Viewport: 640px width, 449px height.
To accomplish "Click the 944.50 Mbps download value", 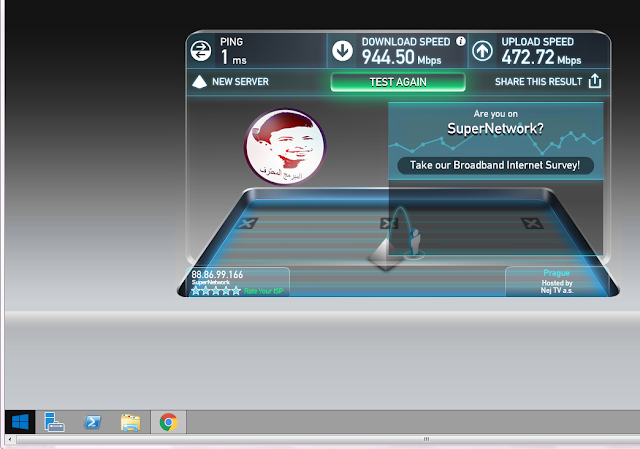I will (402, 57).
